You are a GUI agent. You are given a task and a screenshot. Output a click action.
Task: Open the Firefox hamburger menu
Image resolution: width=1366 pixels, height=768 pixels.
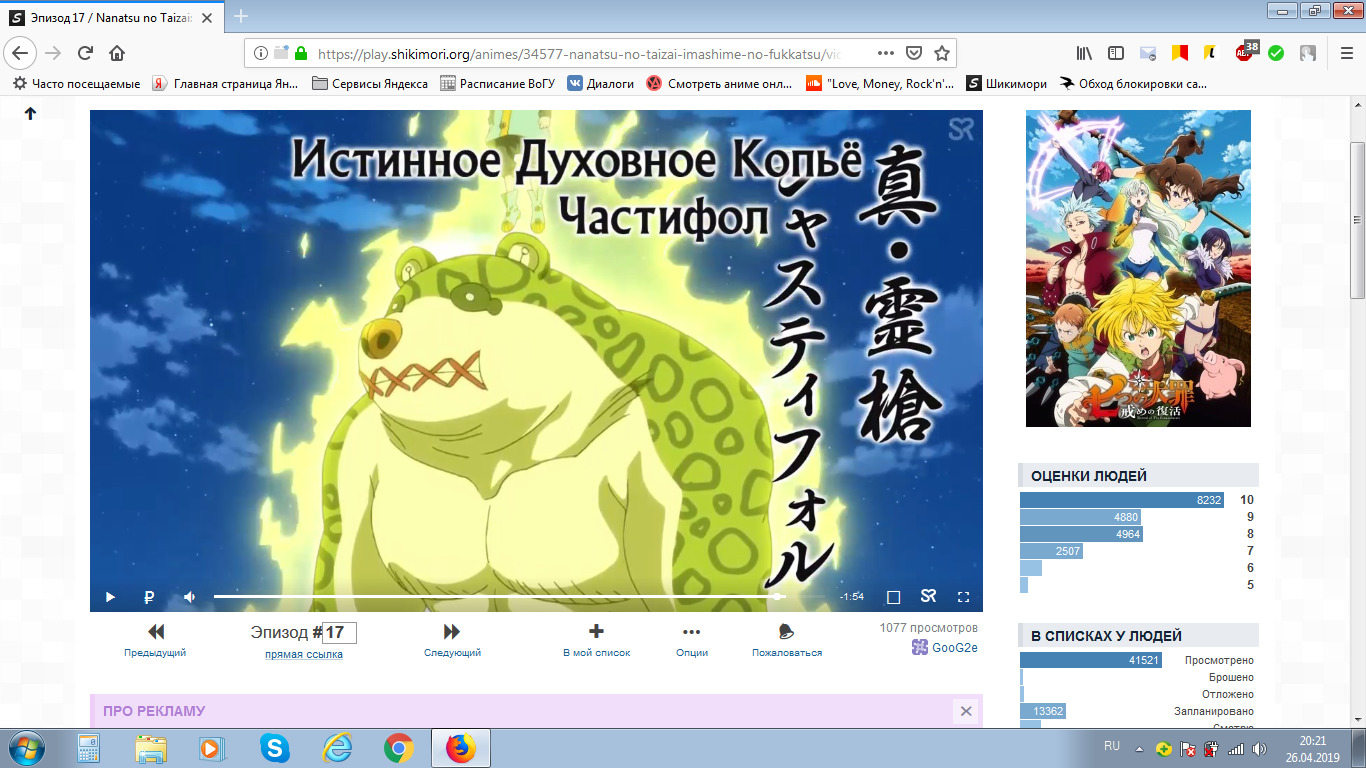1345,53
